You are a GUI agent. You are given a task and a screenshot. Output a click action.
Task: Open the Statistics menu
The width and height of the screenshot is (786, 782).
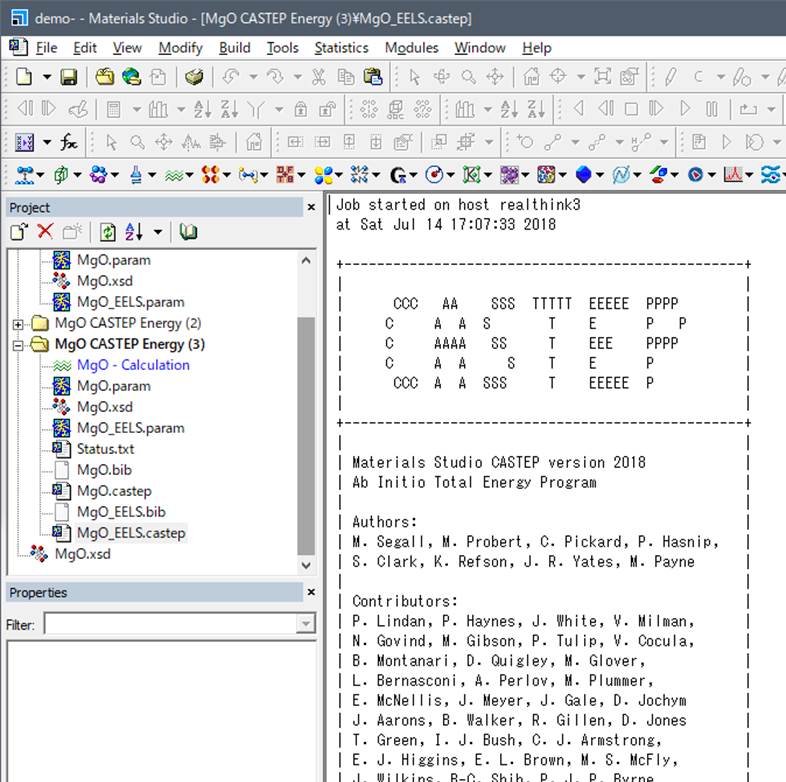tap(341, 48)
